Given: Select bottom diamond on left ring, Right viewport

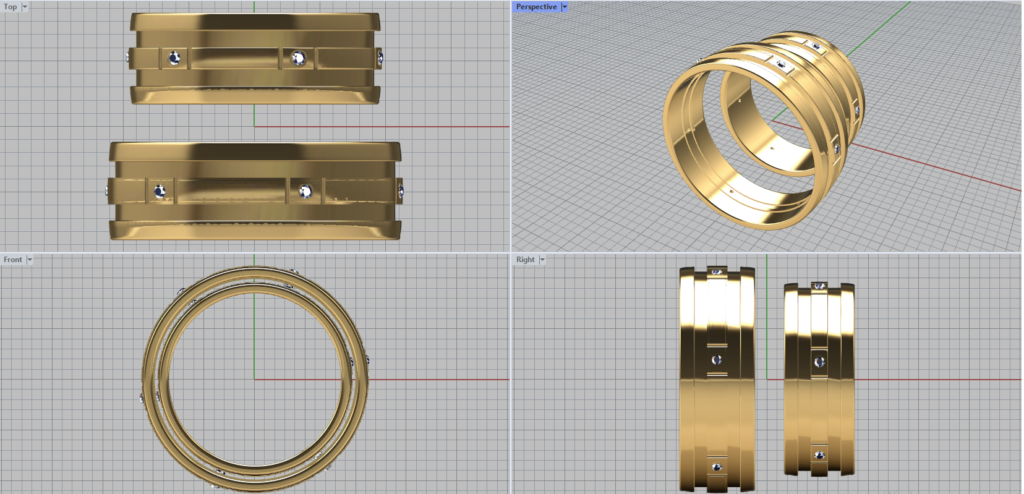Looking at the screenshot, I should pyautogui.click(x=716, y=465).
